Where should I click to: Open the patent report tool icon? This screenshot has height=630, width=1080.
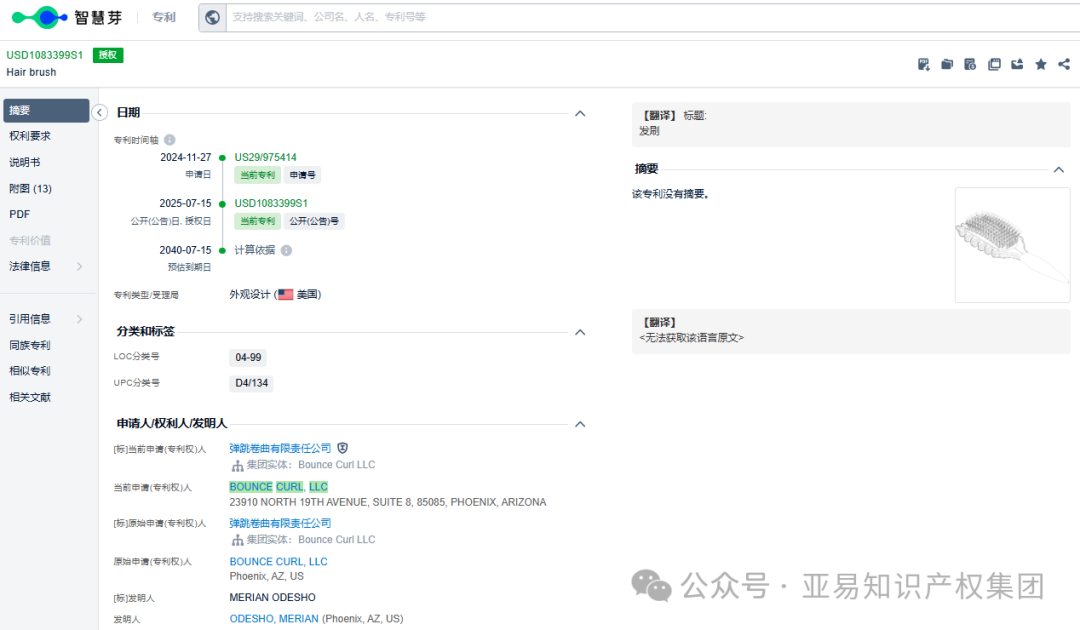(x=970, y=63)
